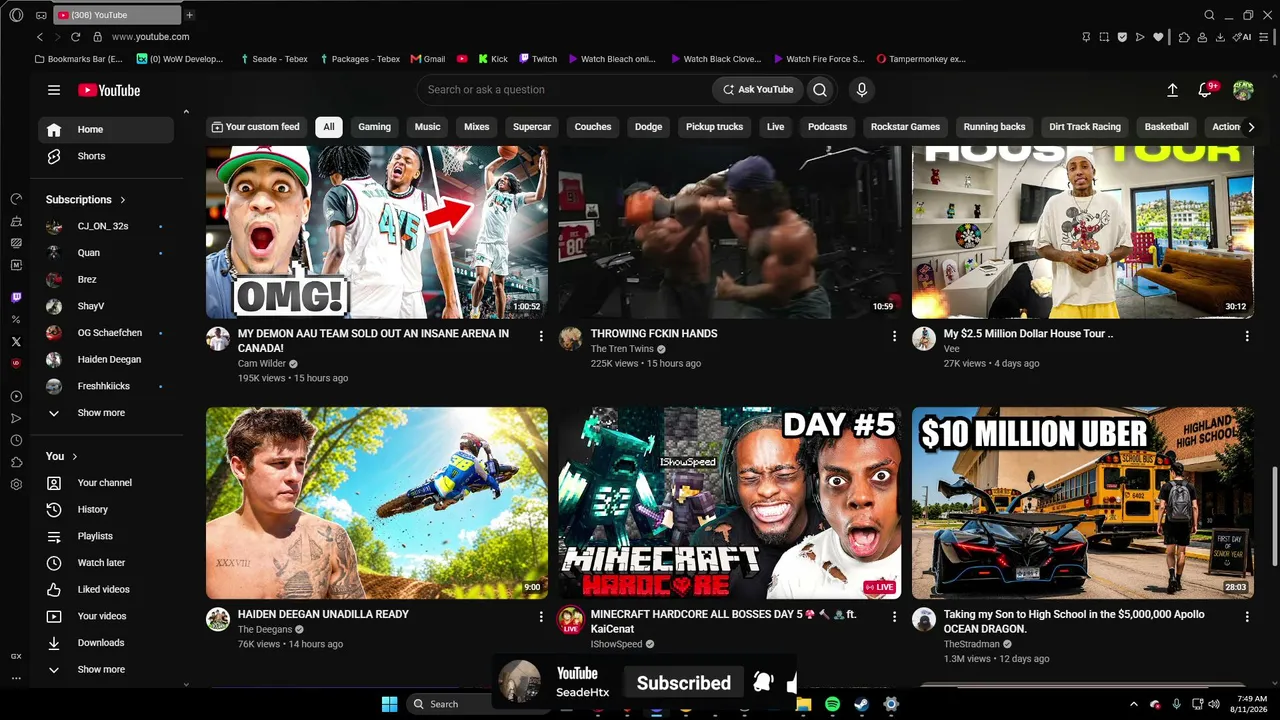1280x720 pixels.
Task: Start voice search with the microphone icon
Action: pyautogui.click(x=862, y=90)
